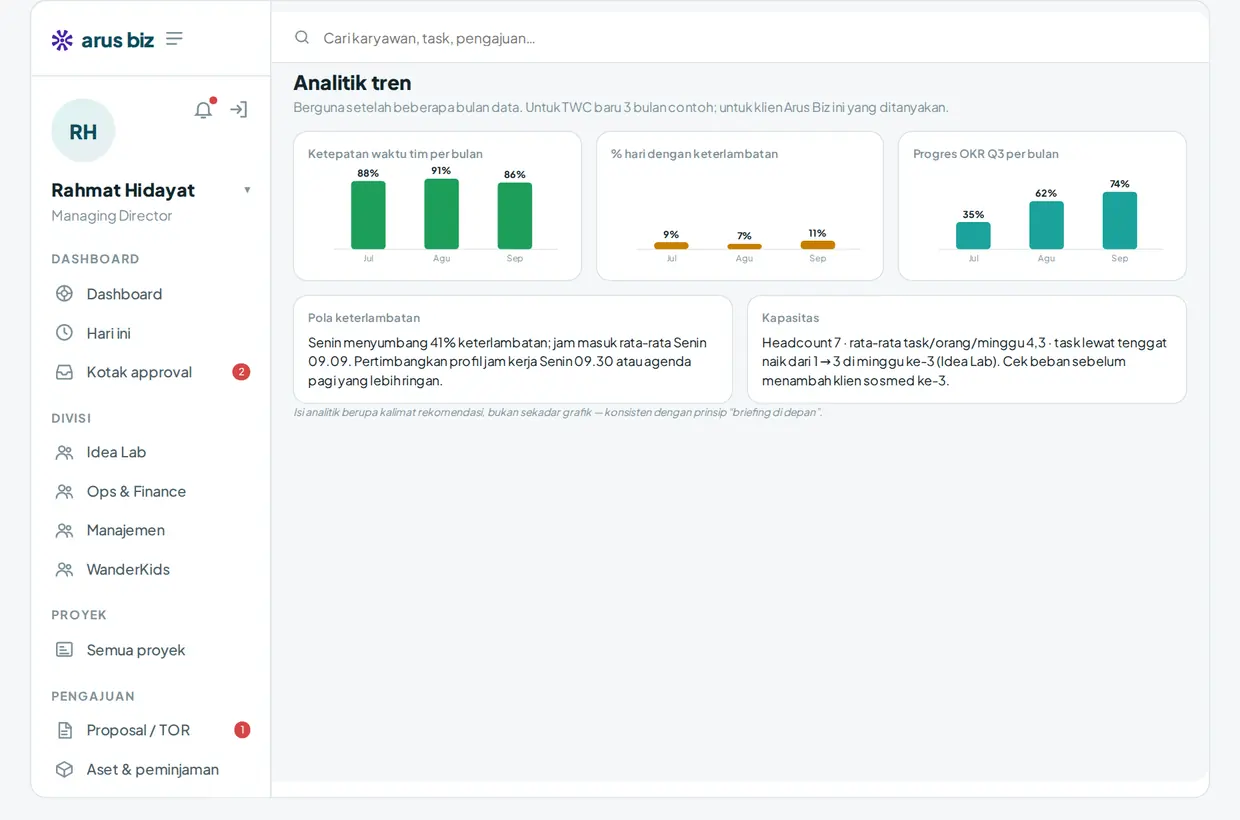1240x820 pixels.
Task: Click the arus biz brand text
Action: click(x=118, y=40)
